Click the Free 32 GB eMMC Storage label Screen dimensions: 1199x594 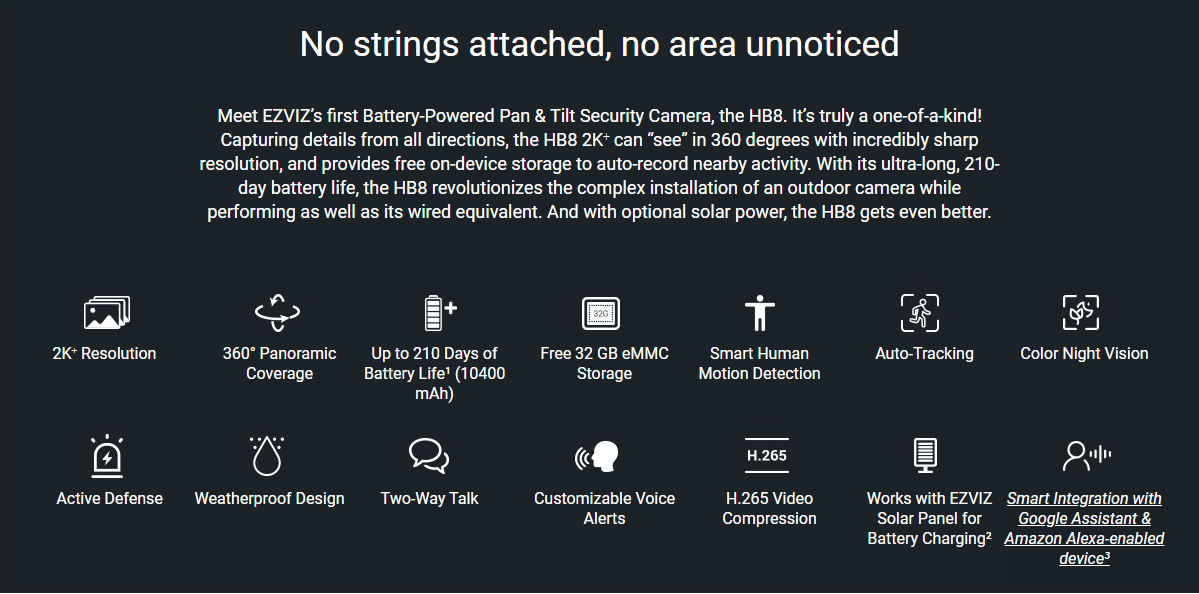click(604, 363)
